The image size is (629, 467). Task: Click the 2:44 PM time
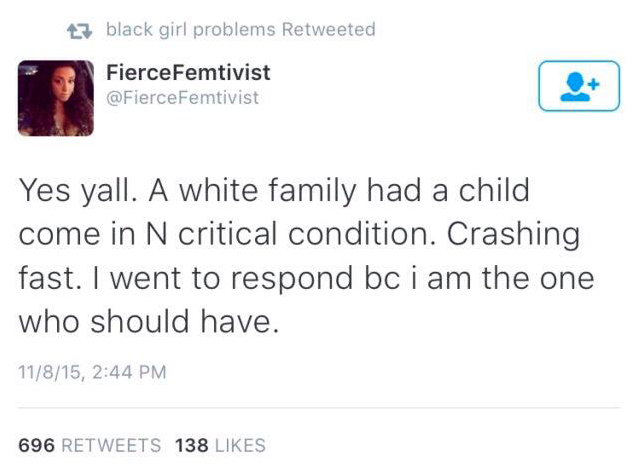tap(127, 373)
